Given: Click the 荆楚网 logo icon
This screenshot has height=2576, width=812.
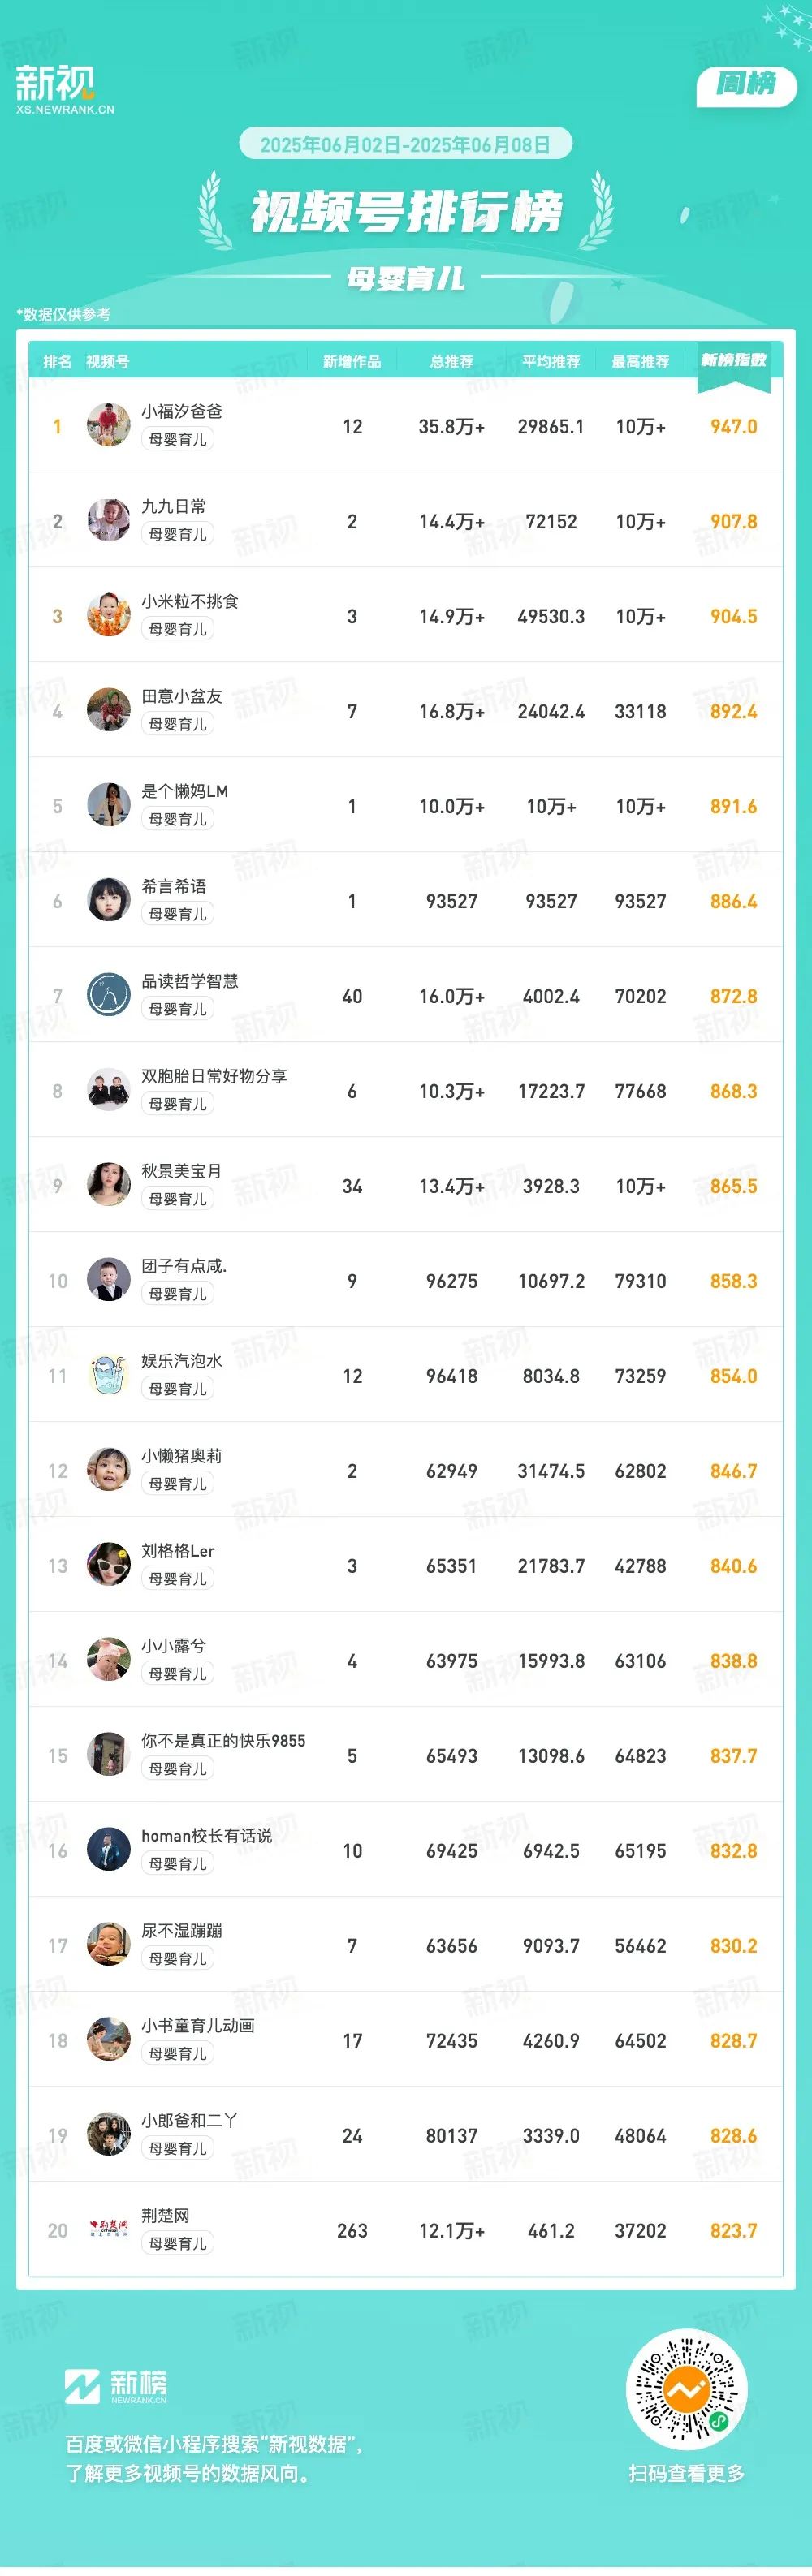Looking at the screenshot, I should point(108,2230).
